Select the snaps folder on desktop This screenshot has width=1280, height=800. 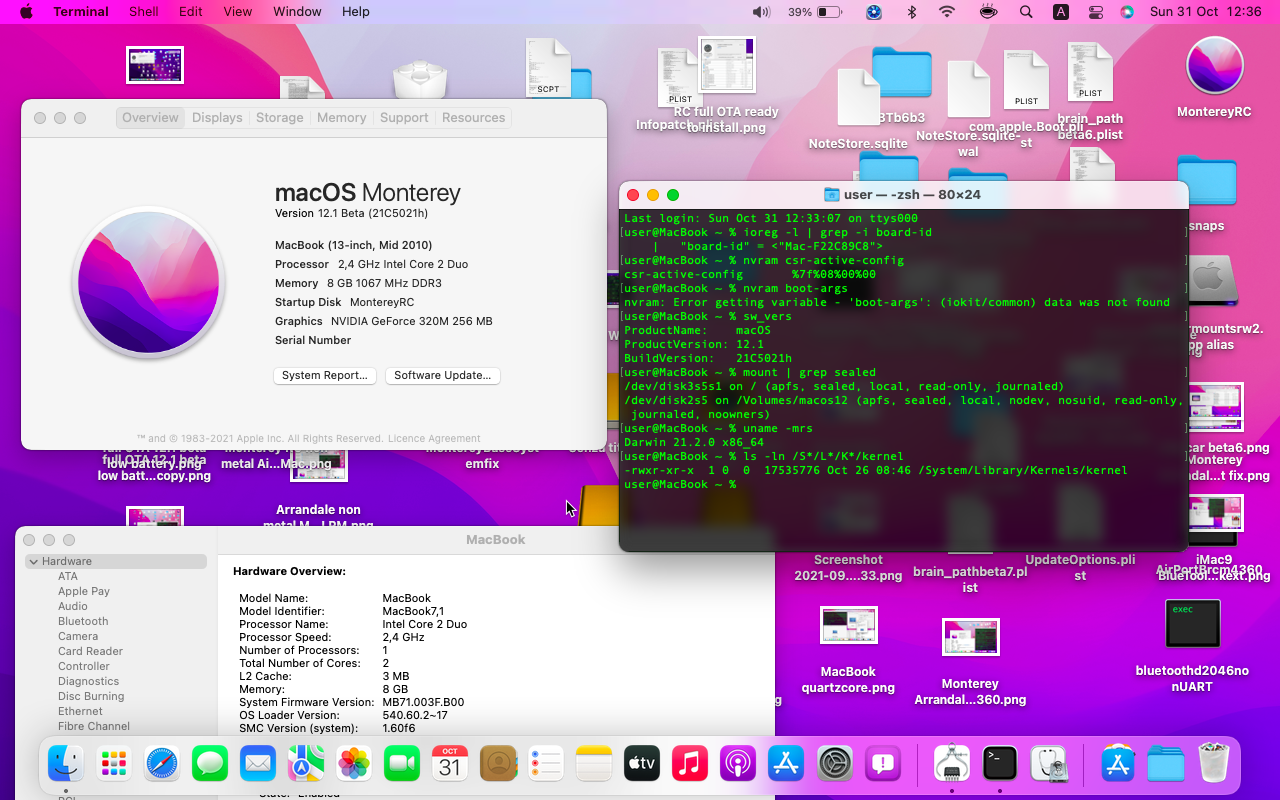1206,181
